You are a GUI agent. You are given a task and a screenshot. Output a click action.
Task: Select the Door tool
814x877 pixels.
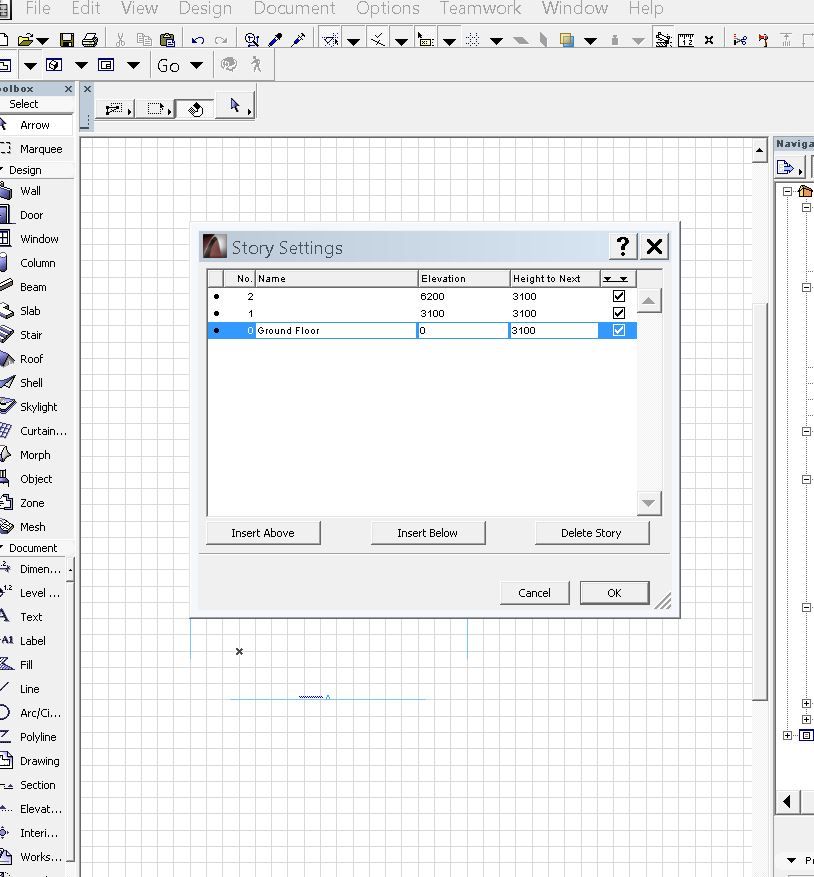click(x=31, y=215)
